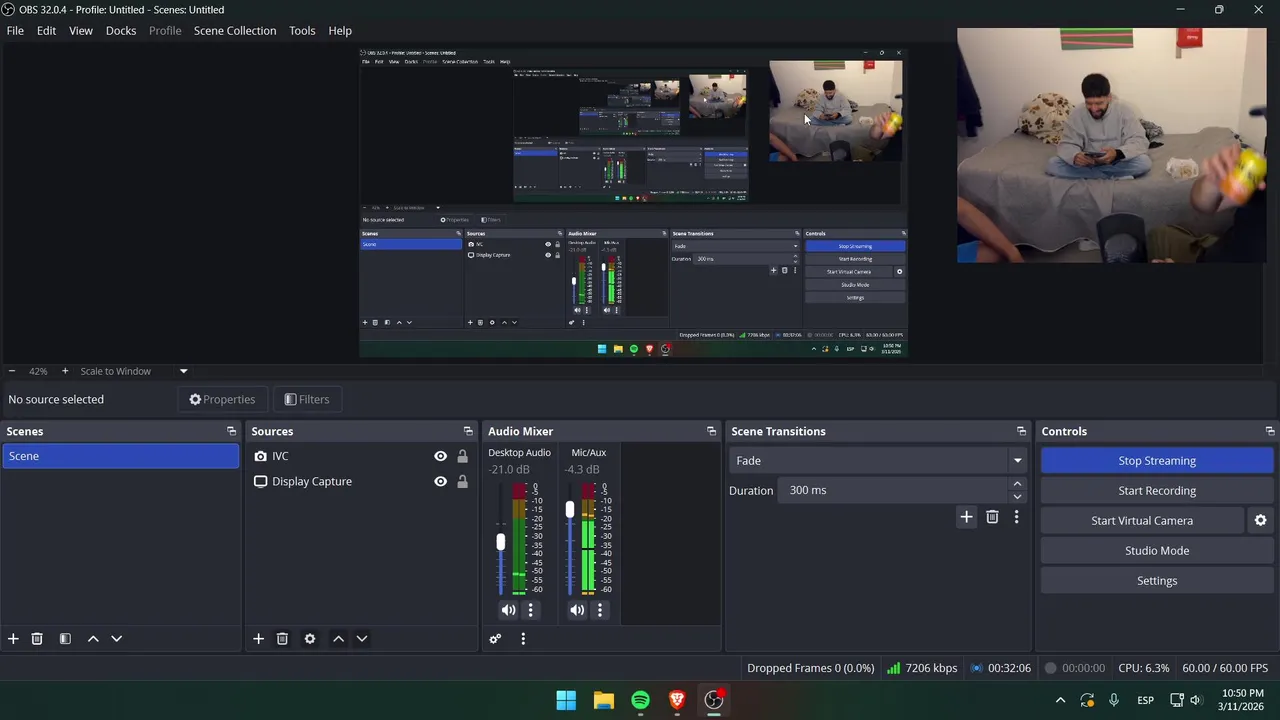Pop out the Controls dock
This screenshot has width=1280, height=720.
pos(1270,431)
